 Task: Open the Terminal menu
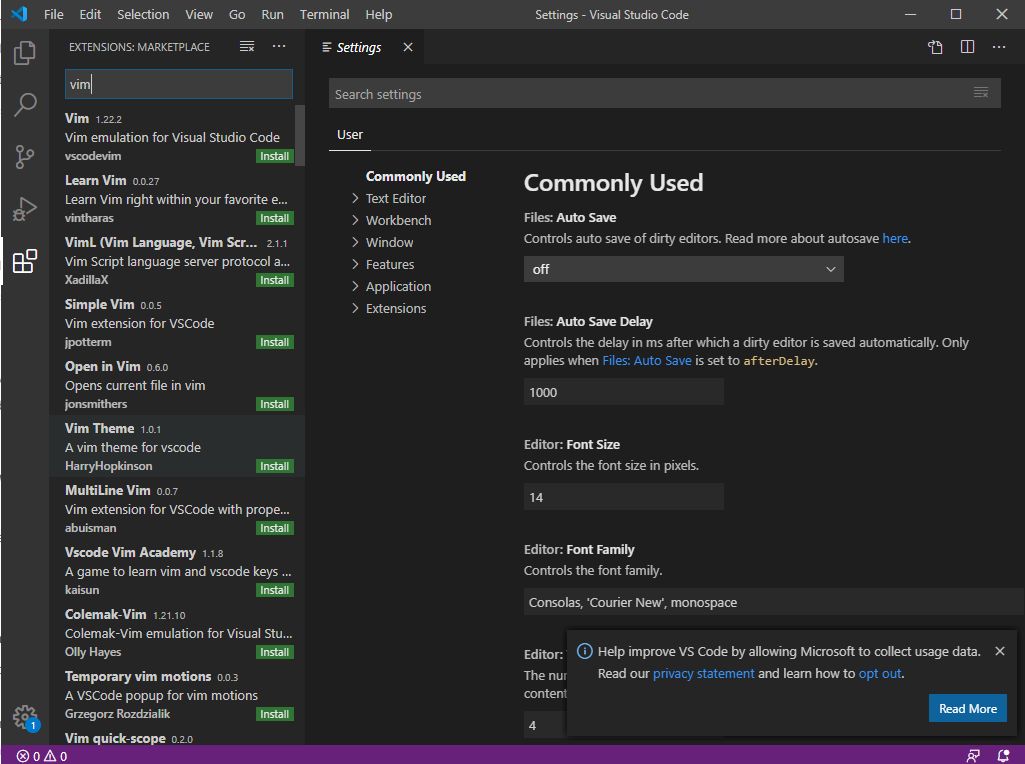pyautogui.click(x=324, y=14)
